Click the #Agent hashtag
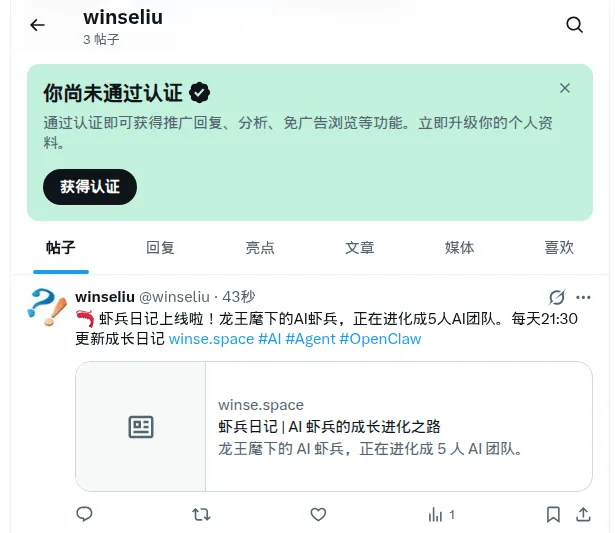 pyautogui.click(x=310, y=339)
